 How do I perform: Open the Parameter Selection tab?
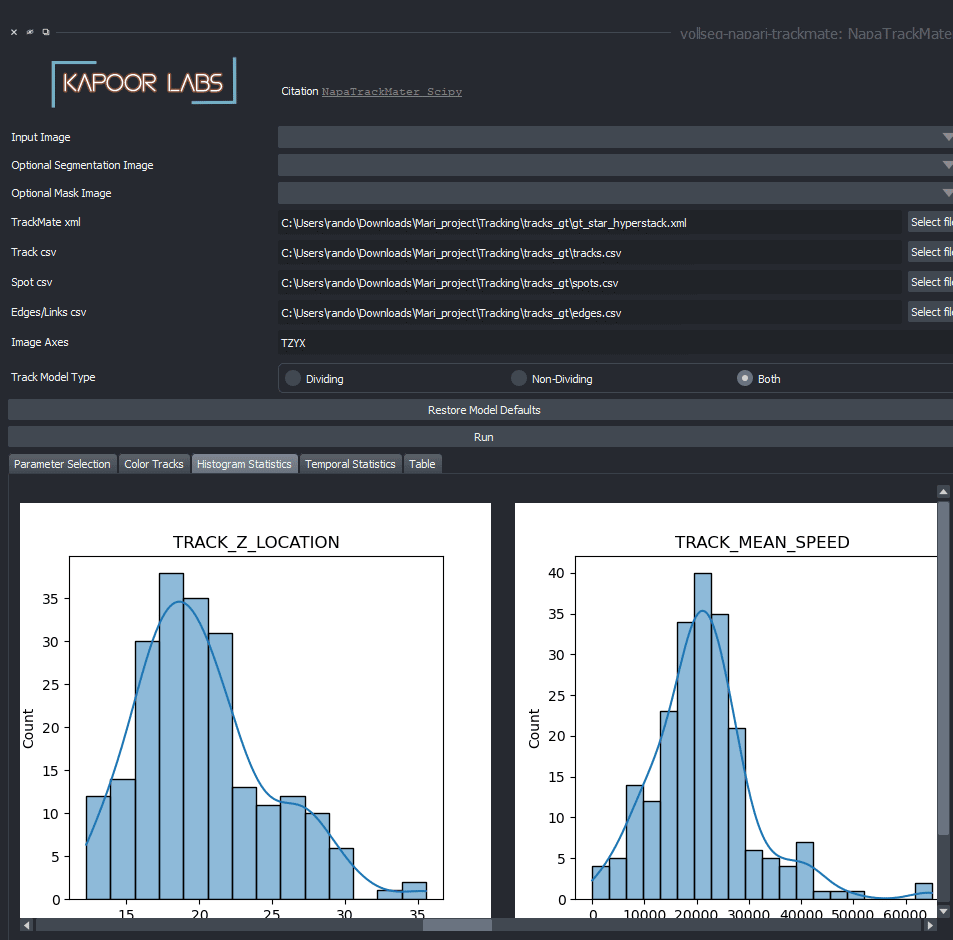point(62,464)
